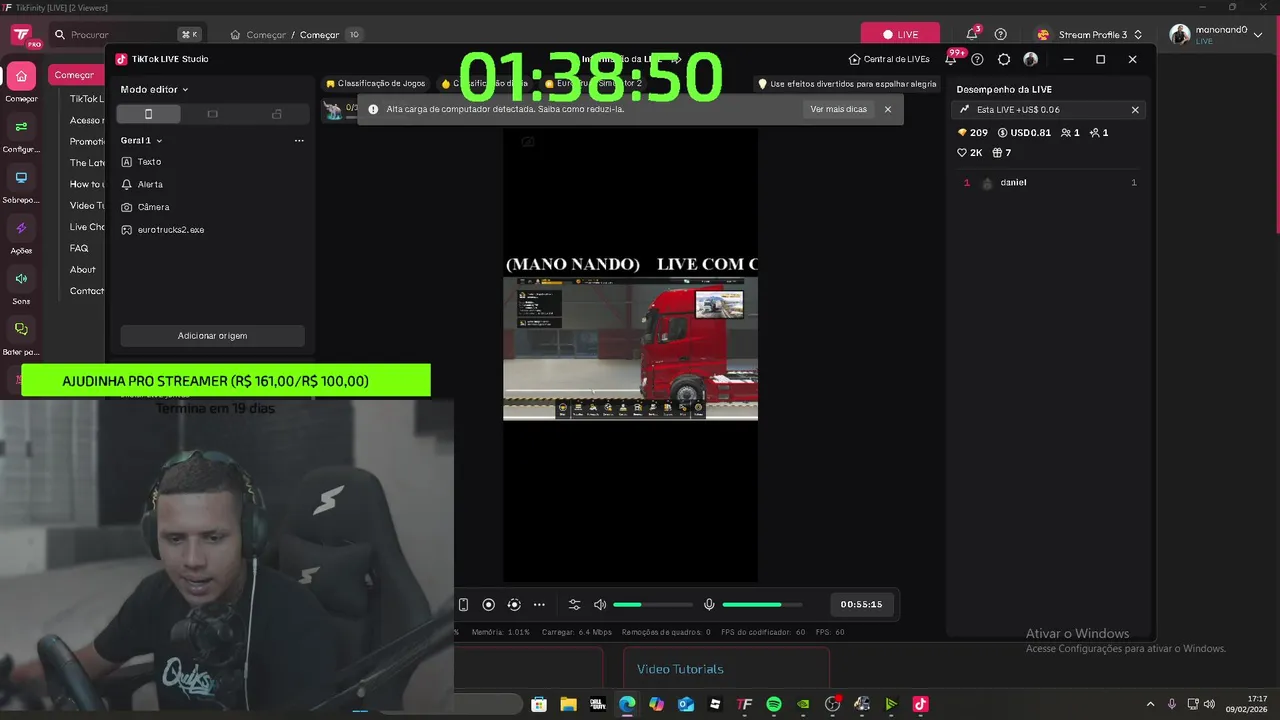This screenshot has width=1280, height=720.
Task: Dismiss the high computer load warning
Action: click(887, 109)
